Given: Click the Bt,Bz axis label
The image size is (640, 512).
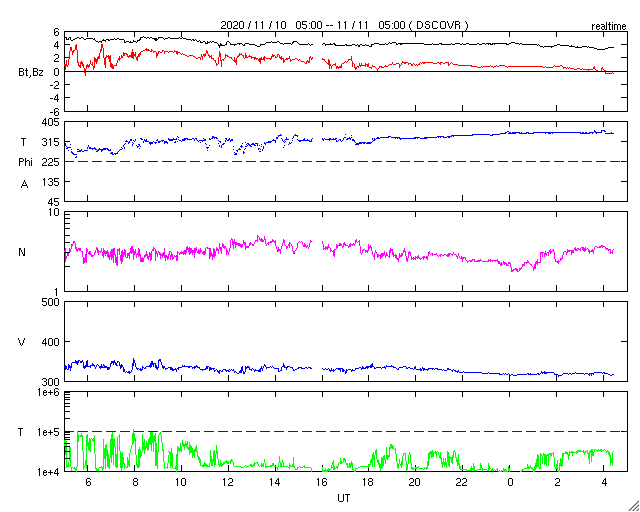Looking at the screenshot, I should click(32, 71).
